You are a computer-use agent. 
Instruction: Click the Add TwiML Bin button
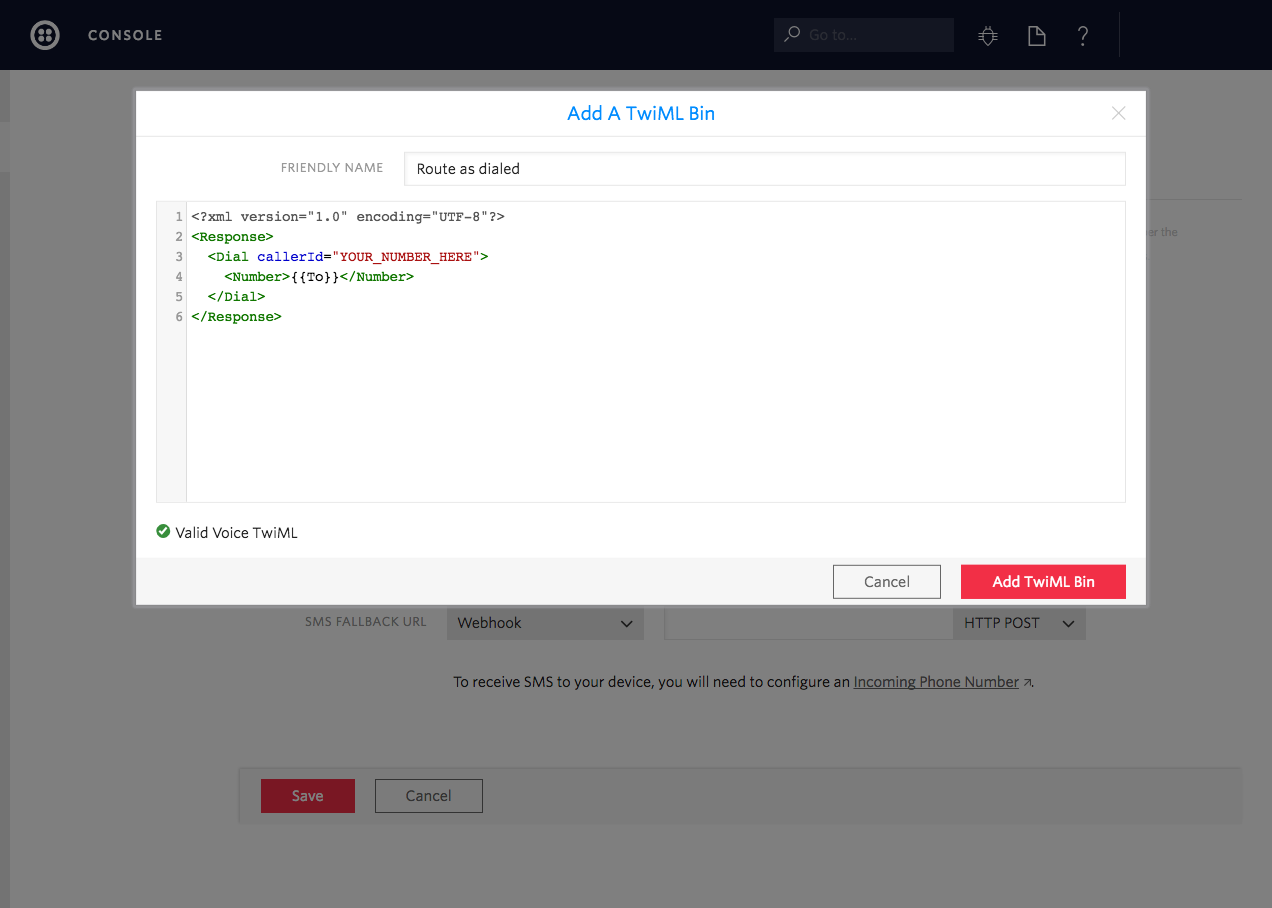point(1043,582)
